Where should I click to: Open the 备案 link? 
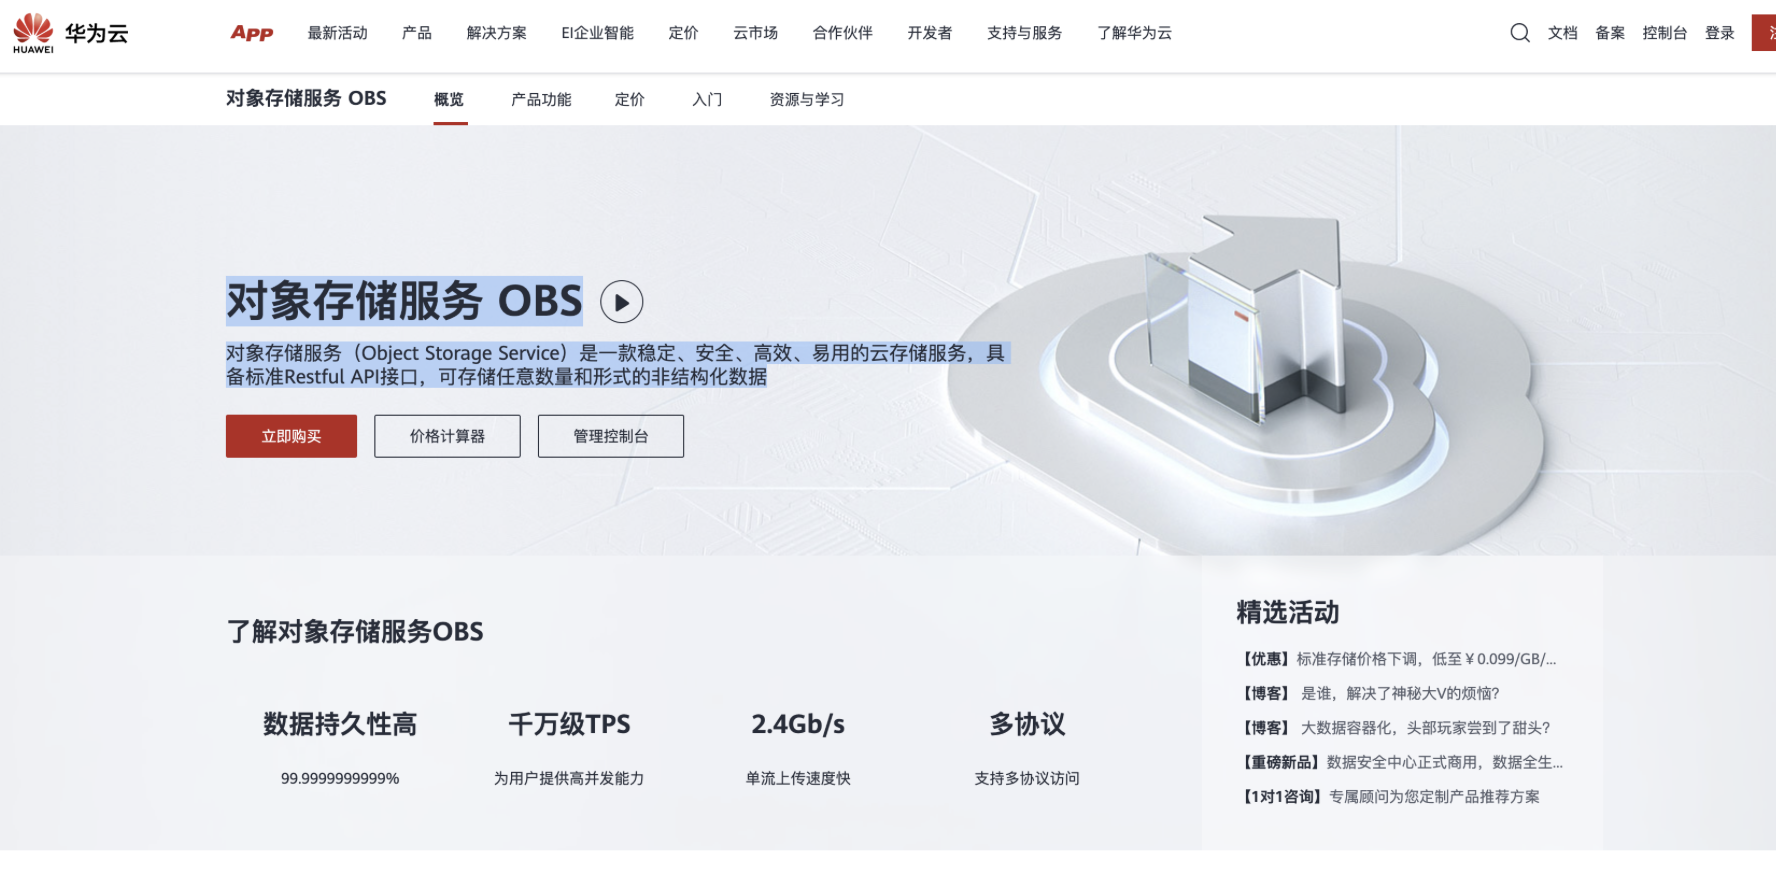[1610, 33]
